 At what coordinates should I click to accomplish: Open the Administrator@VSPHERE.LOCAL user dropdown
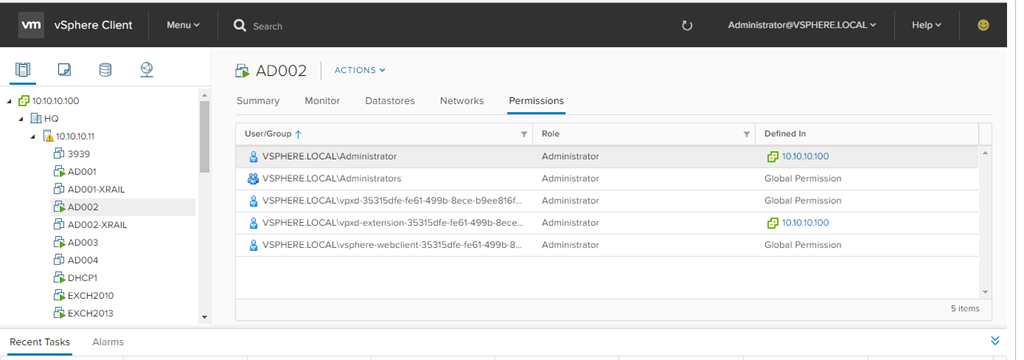point(802,25)
